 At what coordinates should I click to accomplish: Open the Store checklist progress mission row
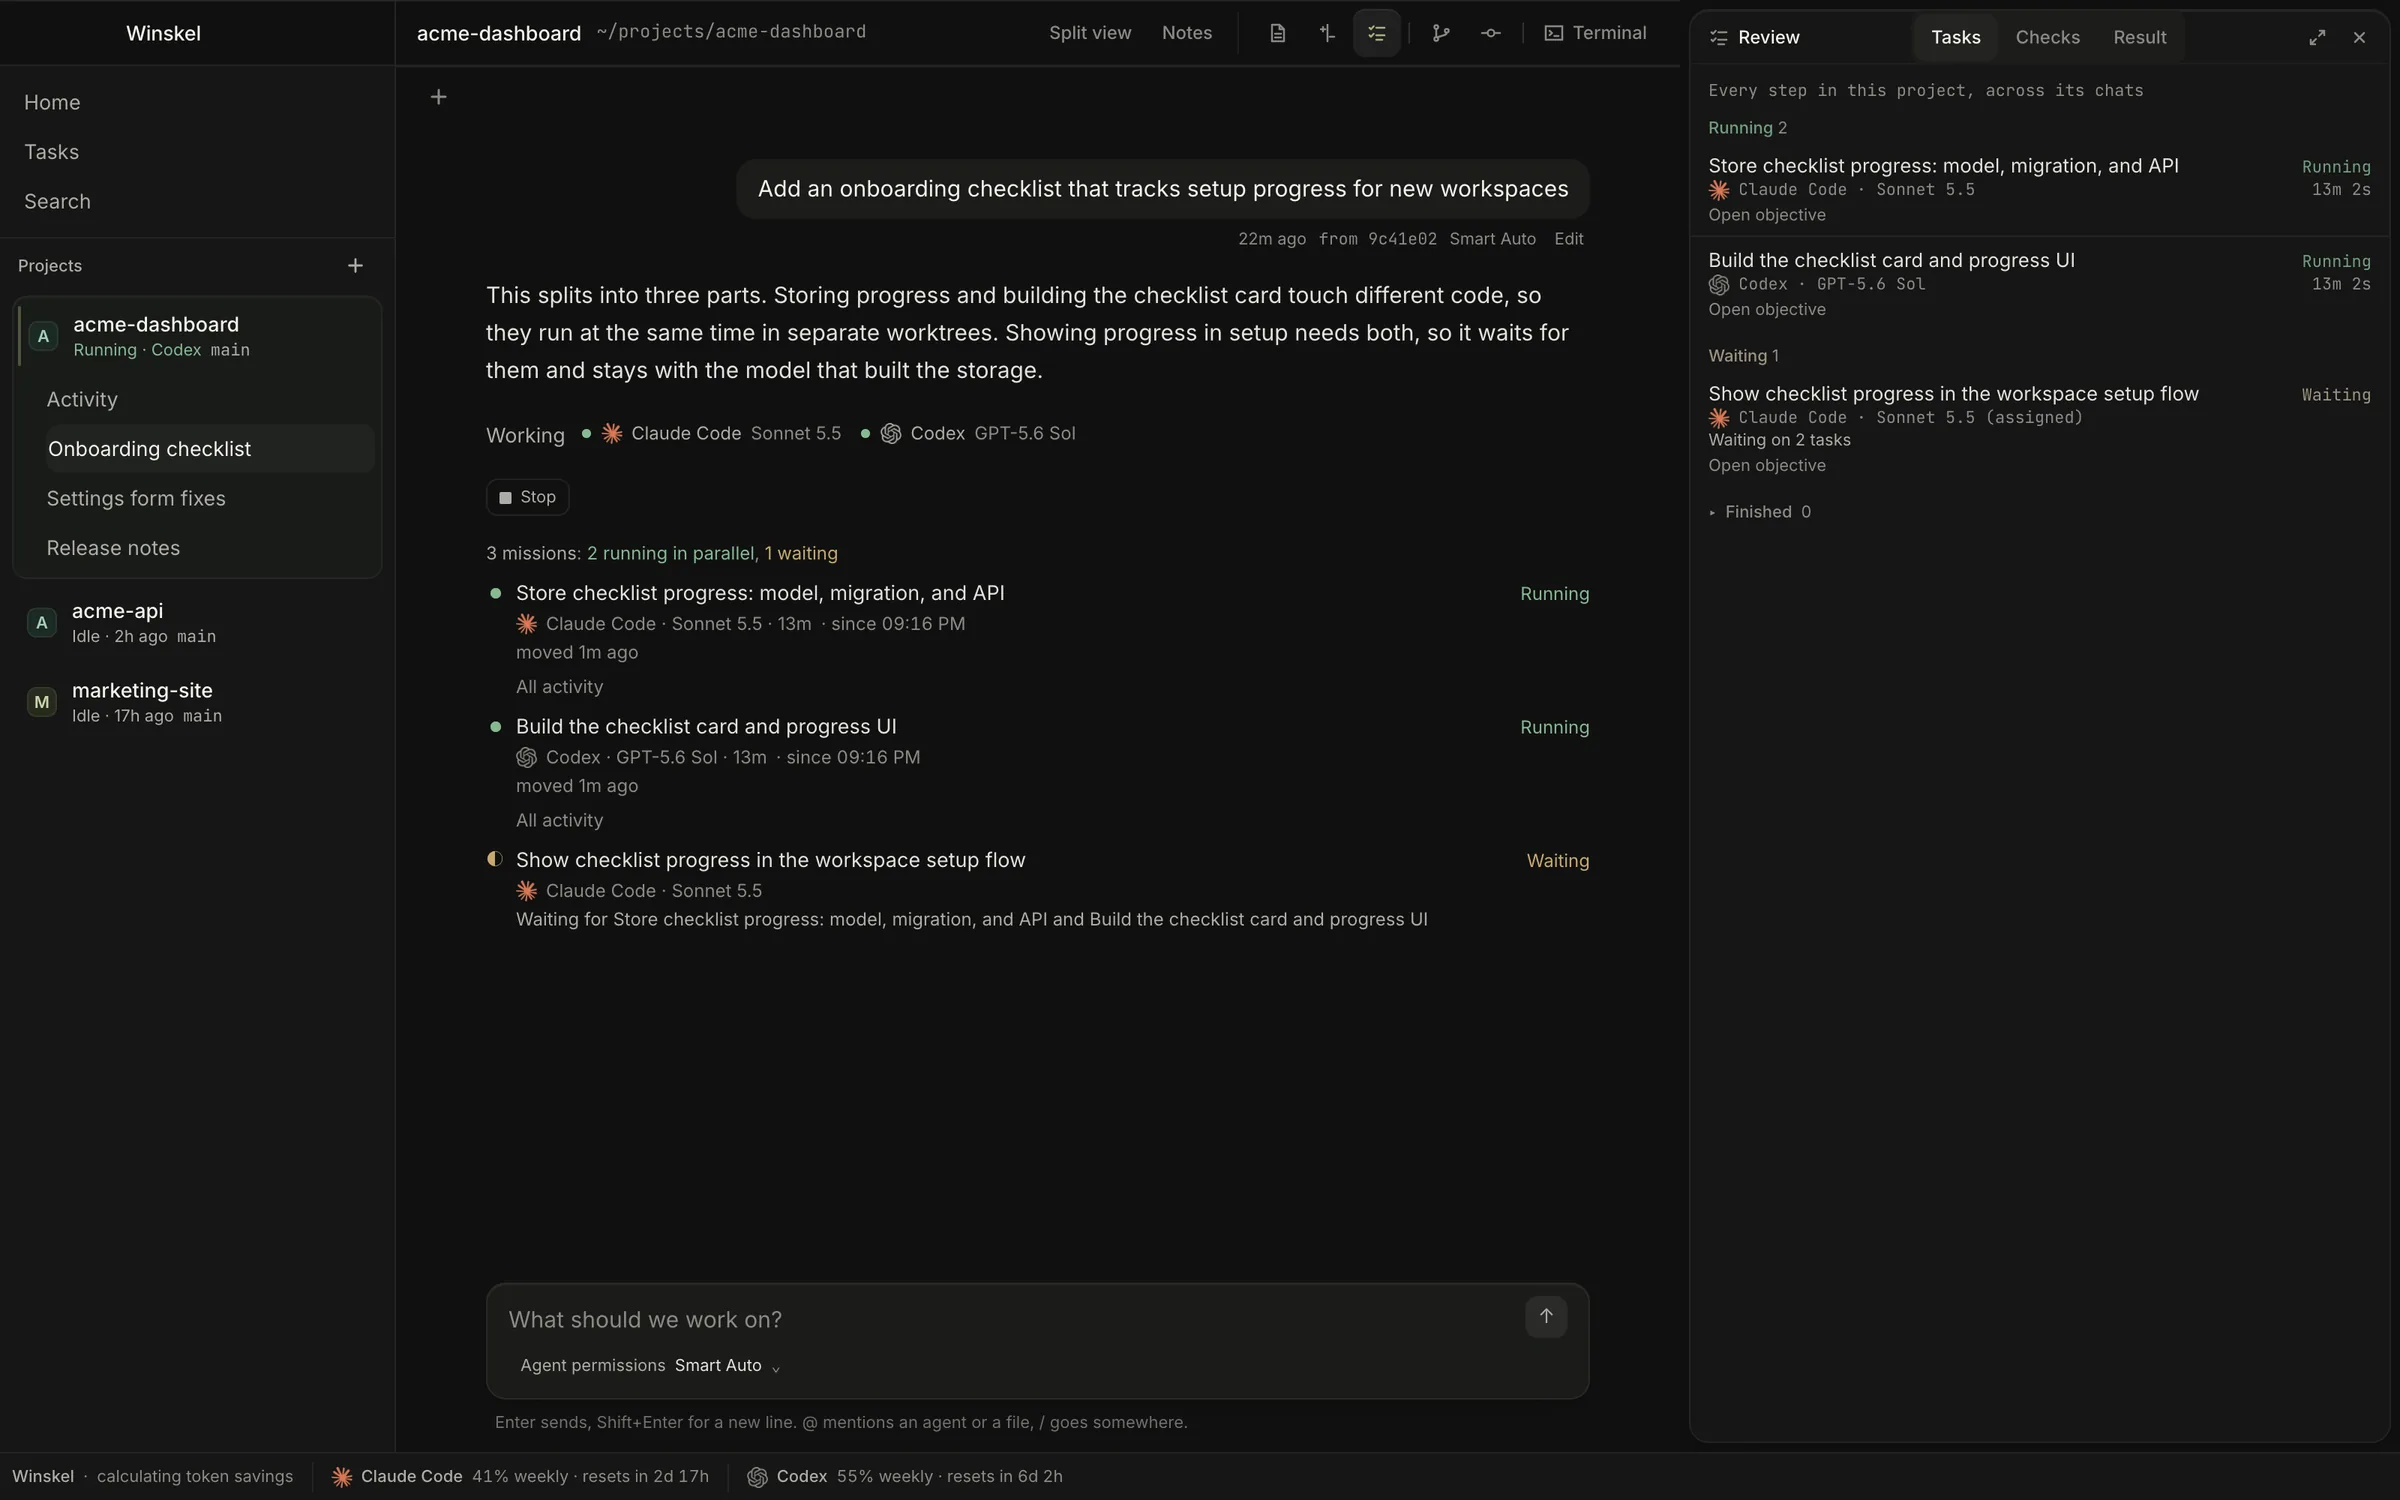click(x=1037, y=640)
